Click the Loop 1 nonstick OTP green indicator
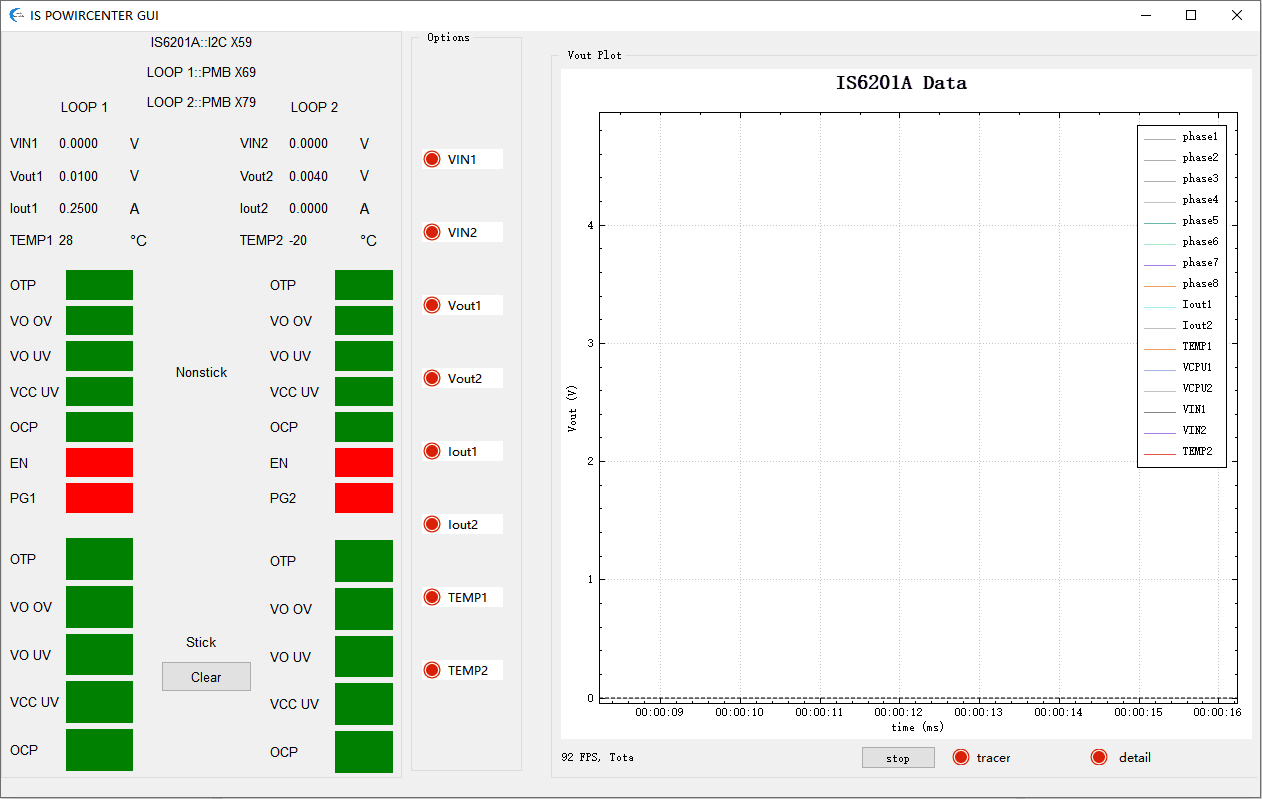The width and height of the screenshot is (1262, 799). click(x=99, y=285)
